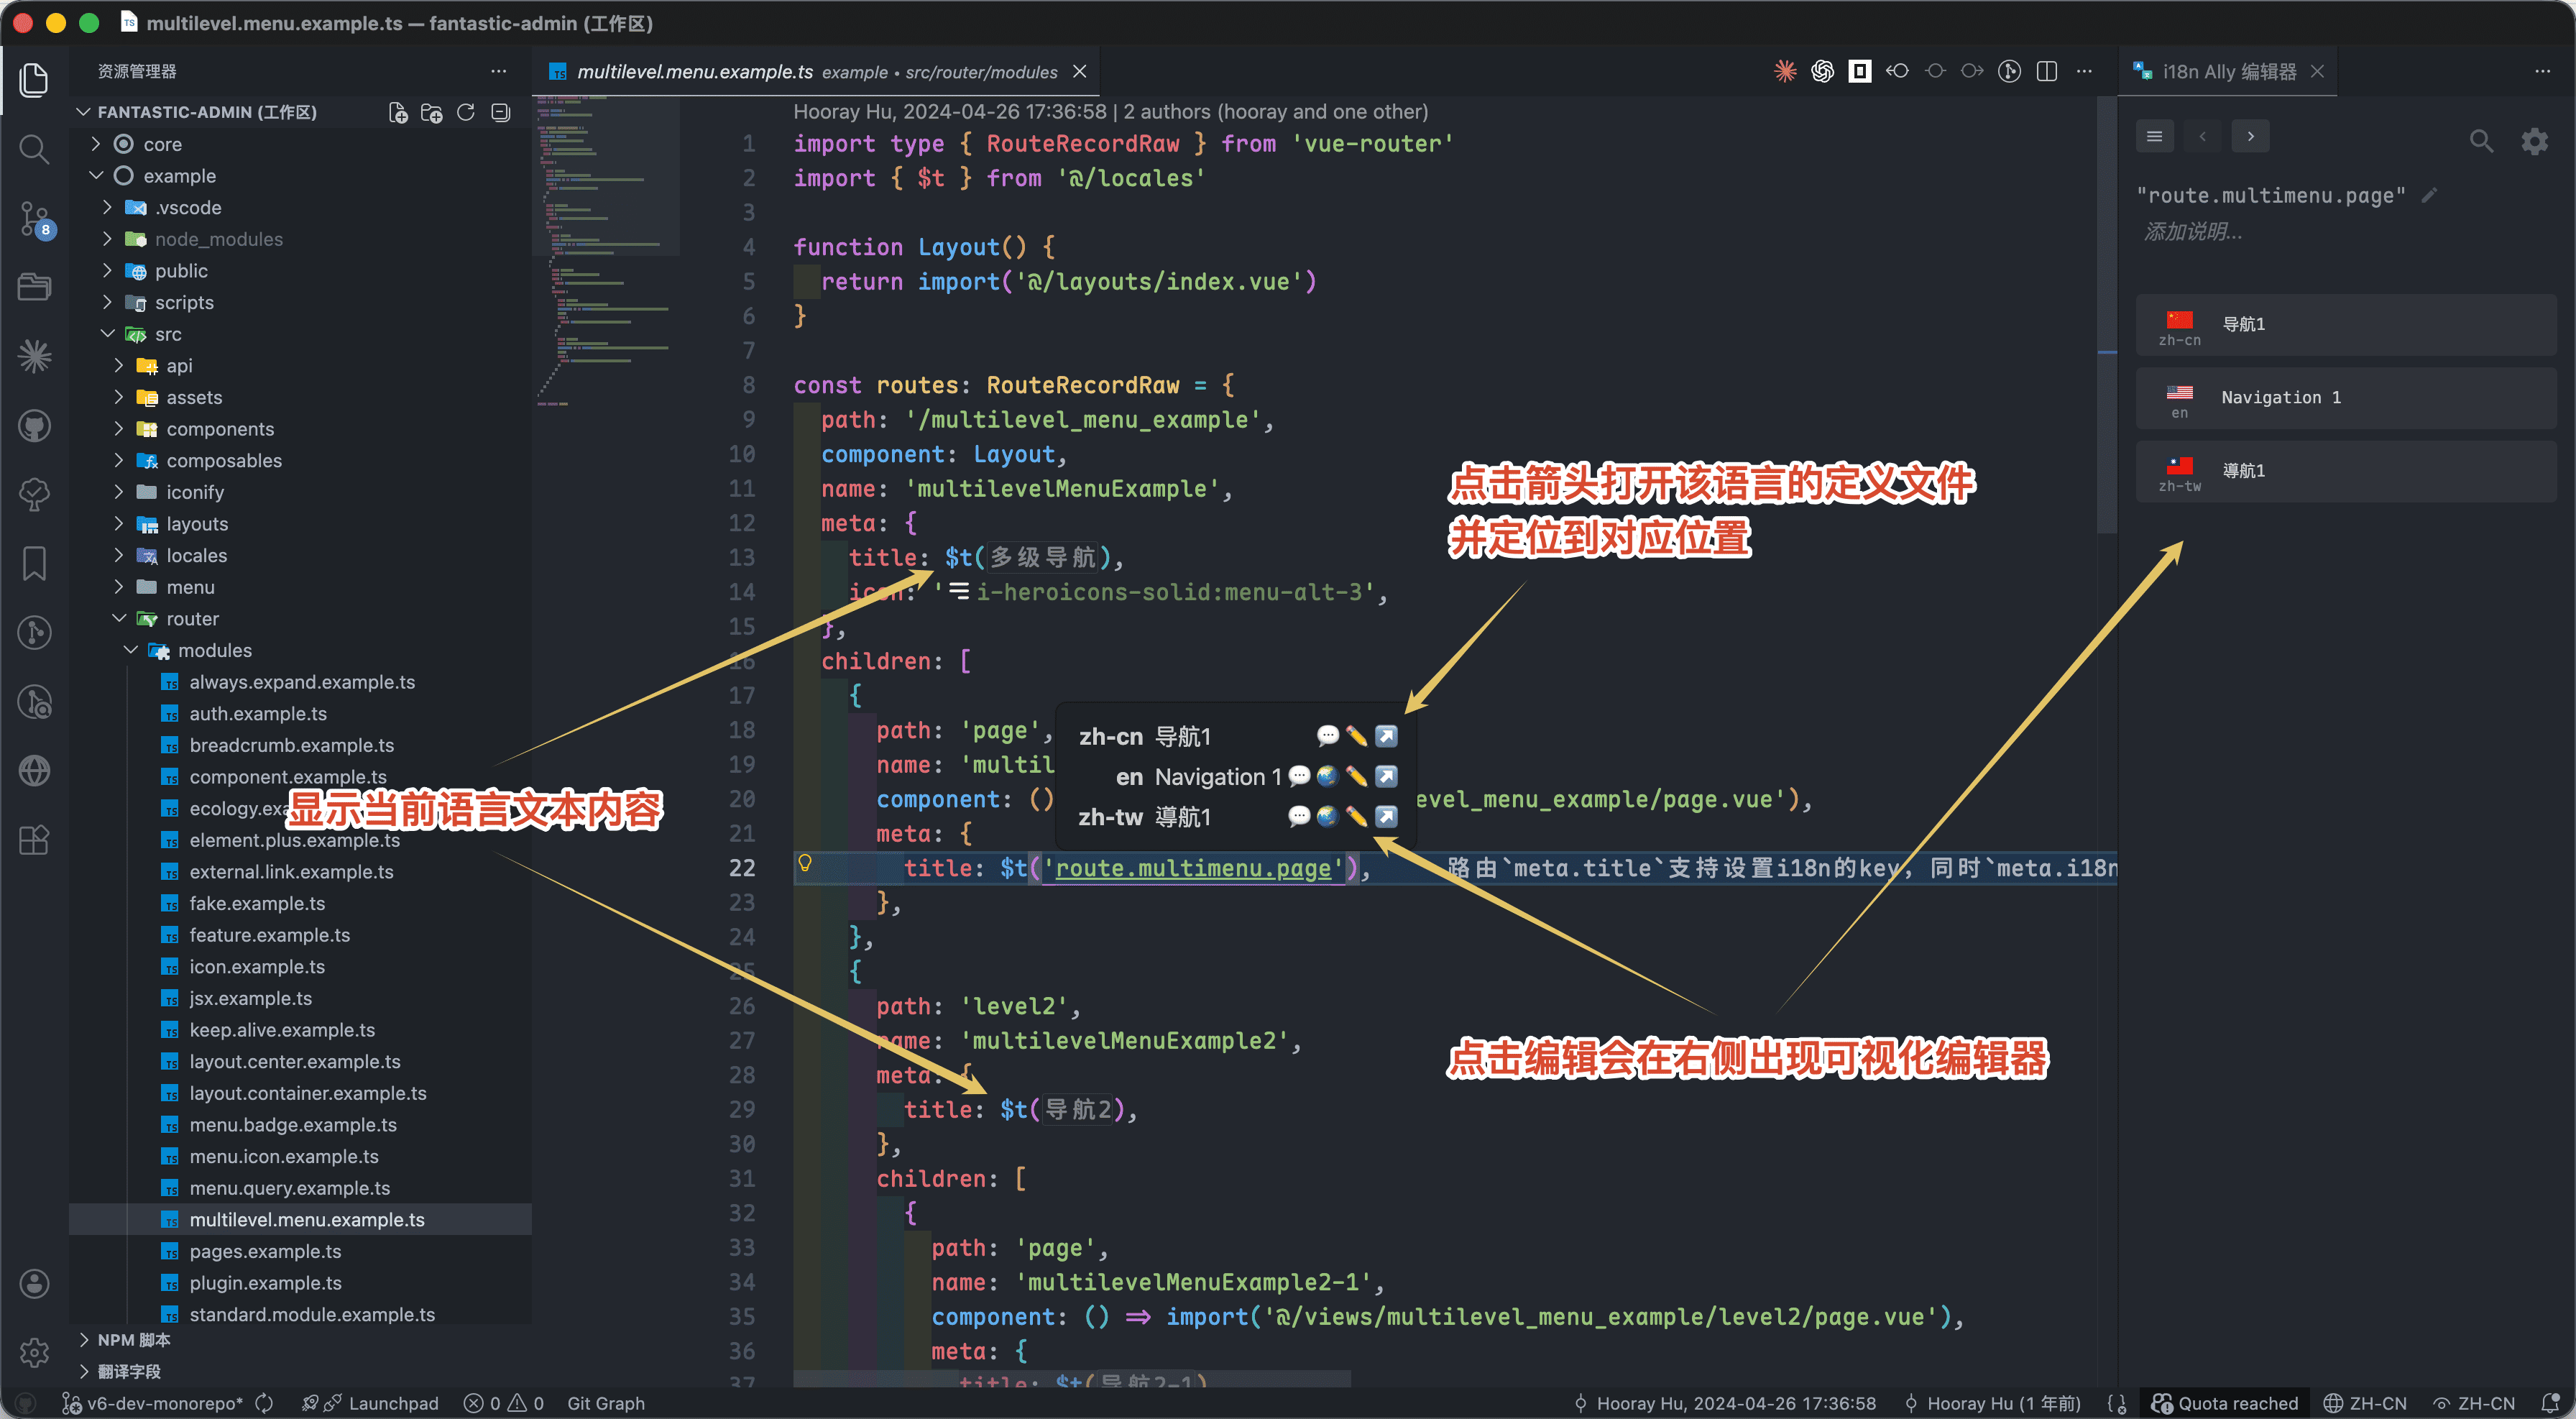
Task: Open the Manage gear in activity bar
Action: 34,1352
